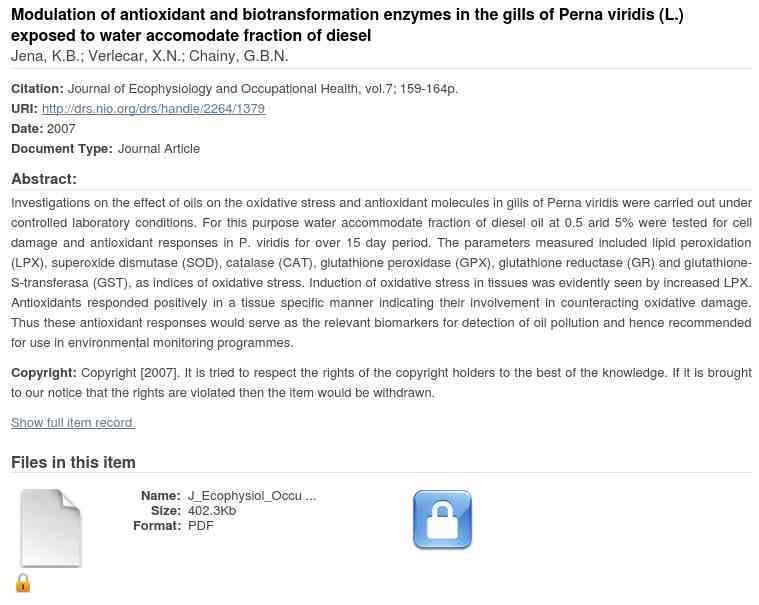759x605 pixels.
Task: Open the blank document file thumbnail
Action: pyautogui.click(x=51, y=528)
